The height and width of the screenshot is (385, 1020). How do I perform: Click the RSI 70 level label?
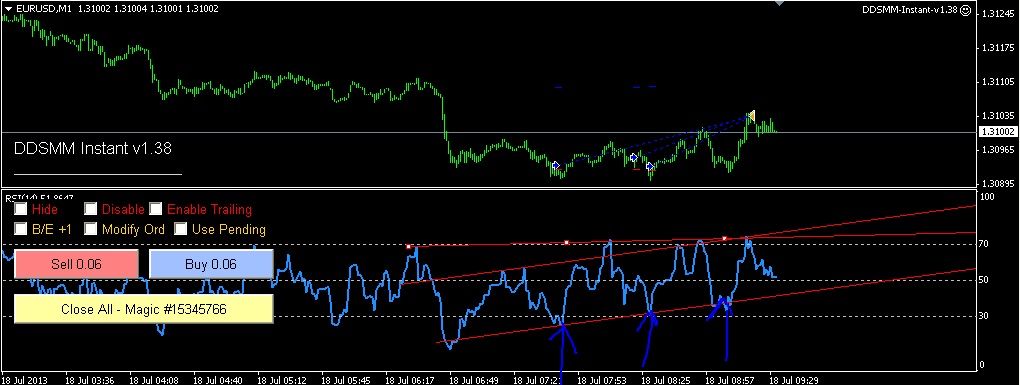pos(984,244)
